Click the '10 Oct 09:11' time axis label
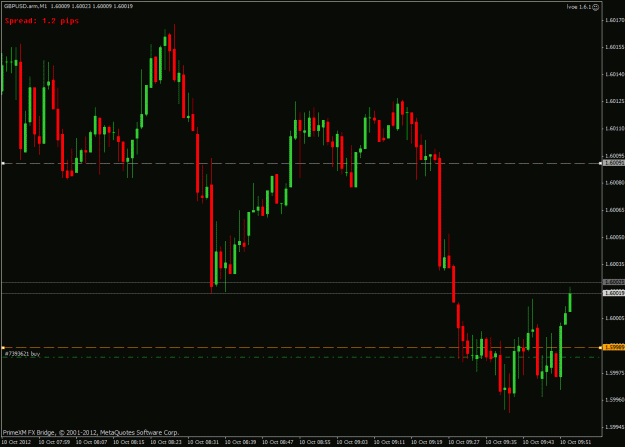 click(389, 442)
